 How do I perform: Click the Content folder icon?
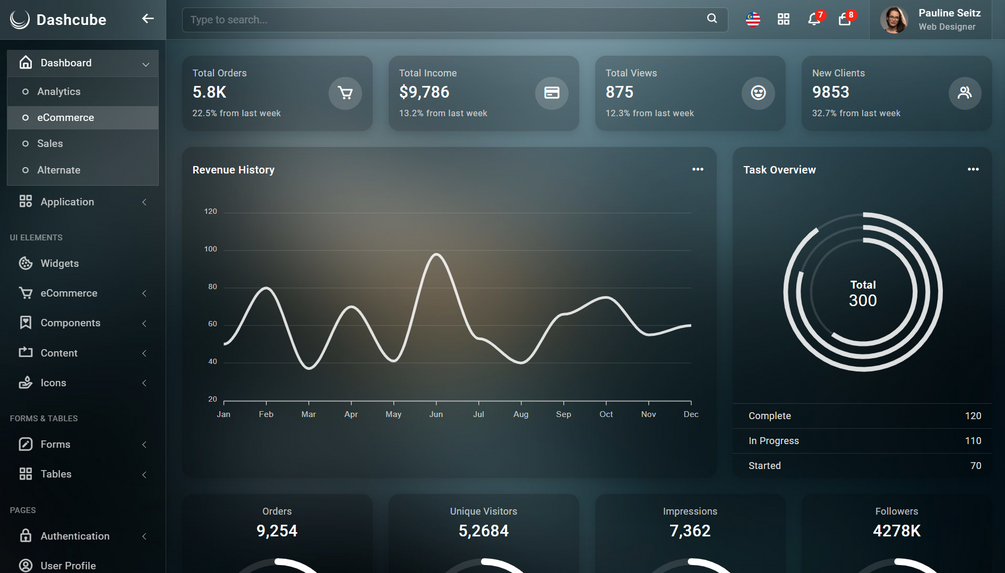pos(26,353)
